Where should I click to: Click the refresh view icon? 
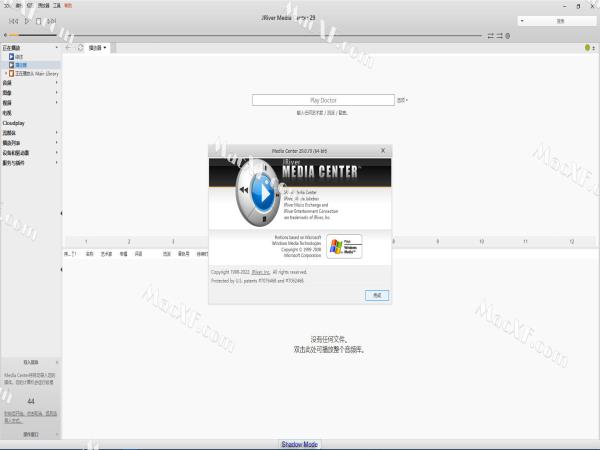tap(80, 47)
